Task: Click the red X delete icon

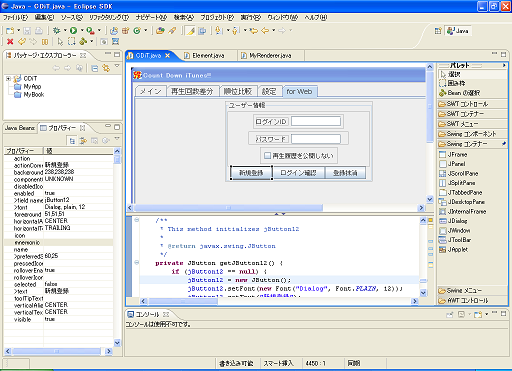Action: pyautogui.click(x=10, y=42)
